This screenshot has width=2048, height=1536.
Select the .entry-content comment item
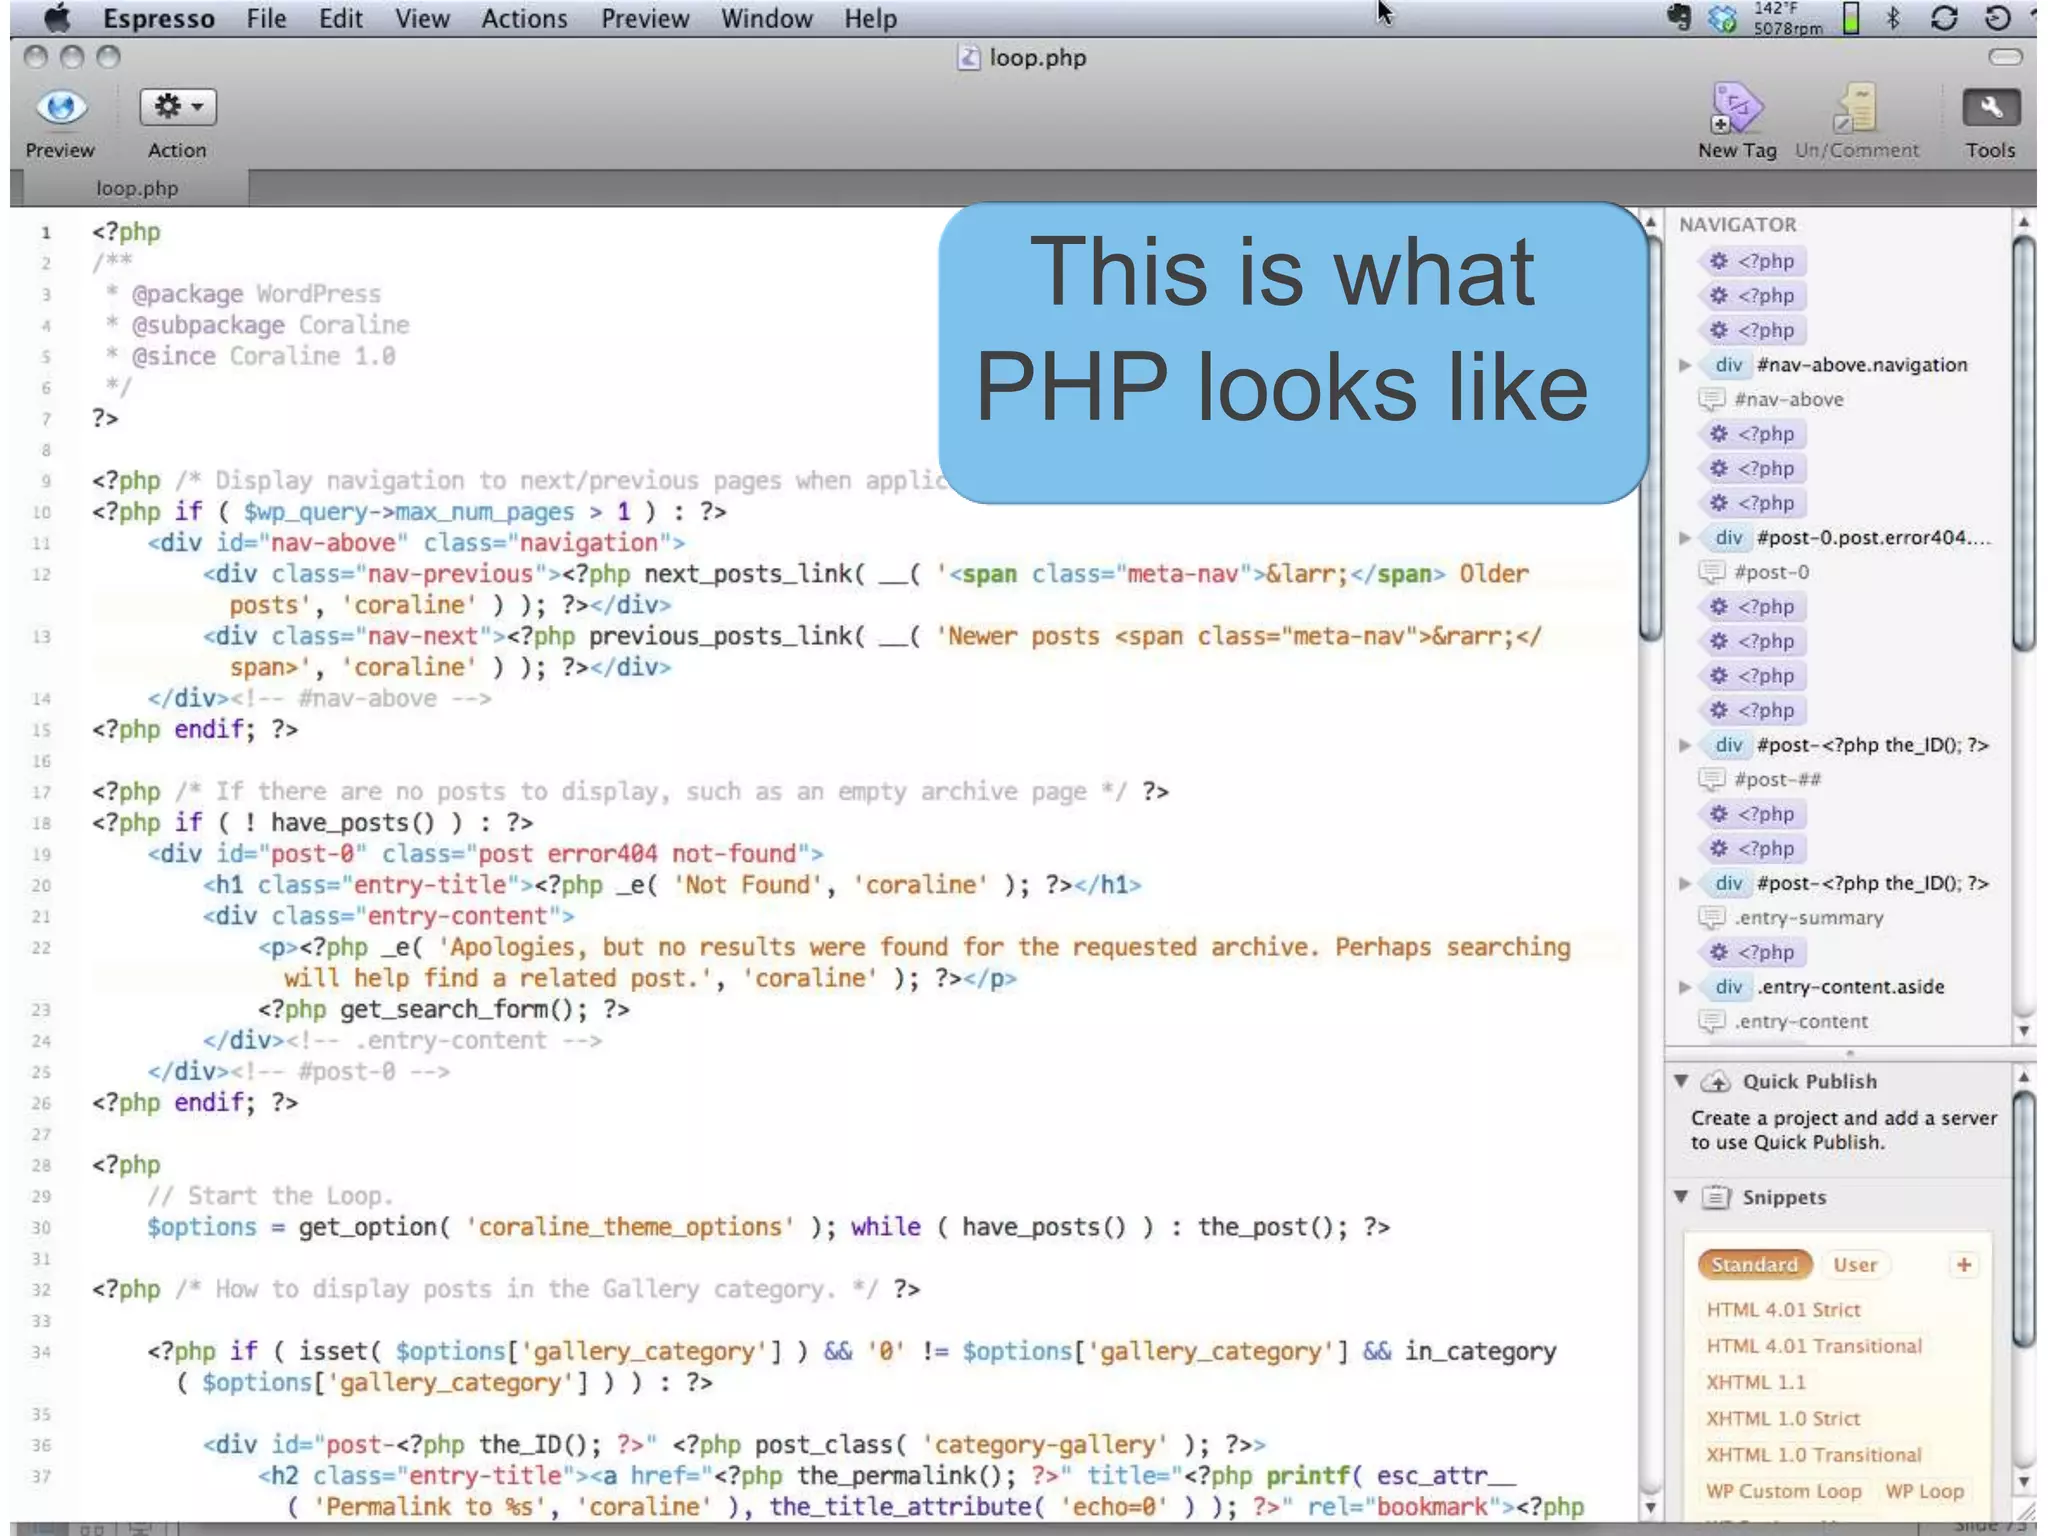coord(1783,1022)
